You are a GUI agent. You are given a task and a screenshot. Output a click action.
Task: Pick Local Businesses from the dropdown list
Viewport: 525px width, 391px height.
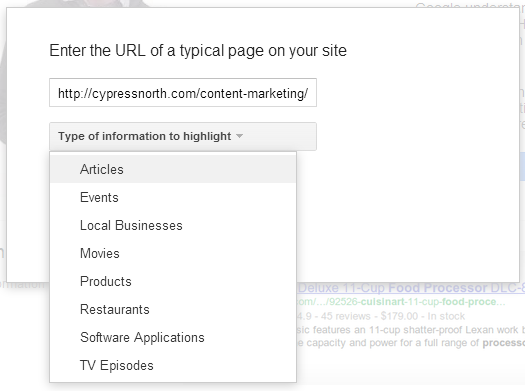[x=173, y=225]
